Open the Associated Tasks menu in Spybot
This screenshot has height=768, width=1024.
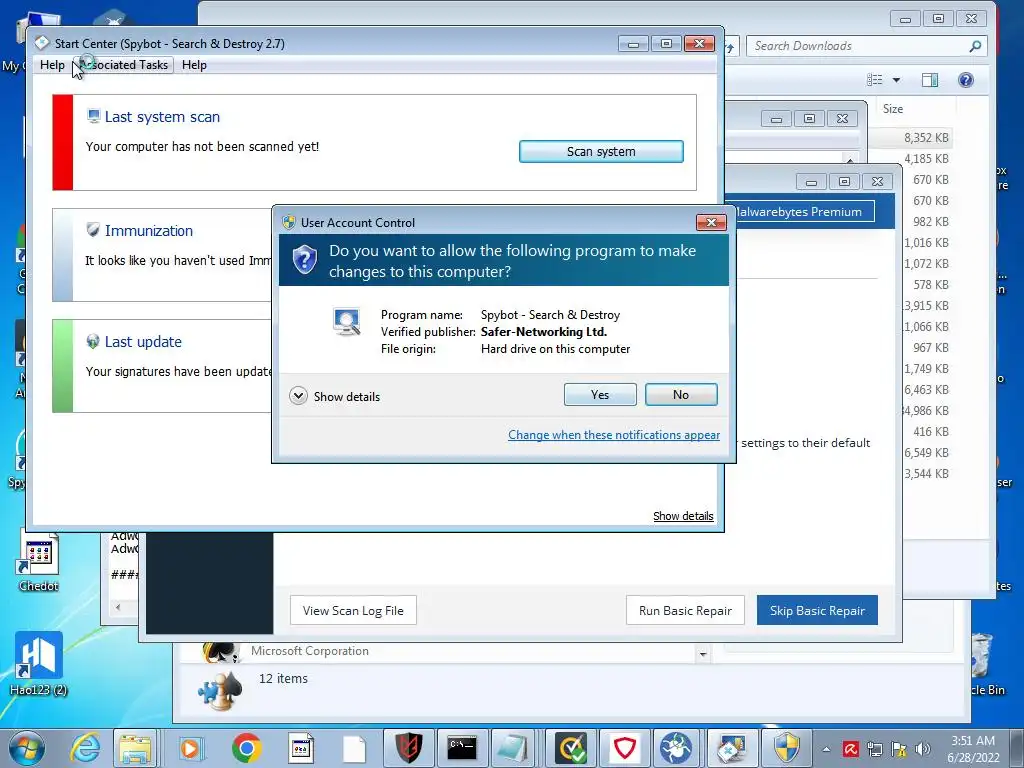[123, 65]
